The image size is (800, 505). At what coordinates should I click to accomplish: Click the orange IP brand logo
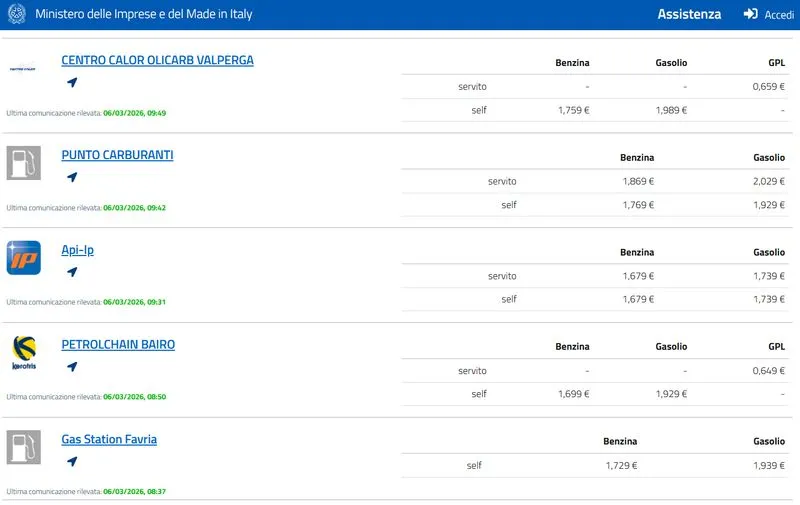tap(24, 257)
